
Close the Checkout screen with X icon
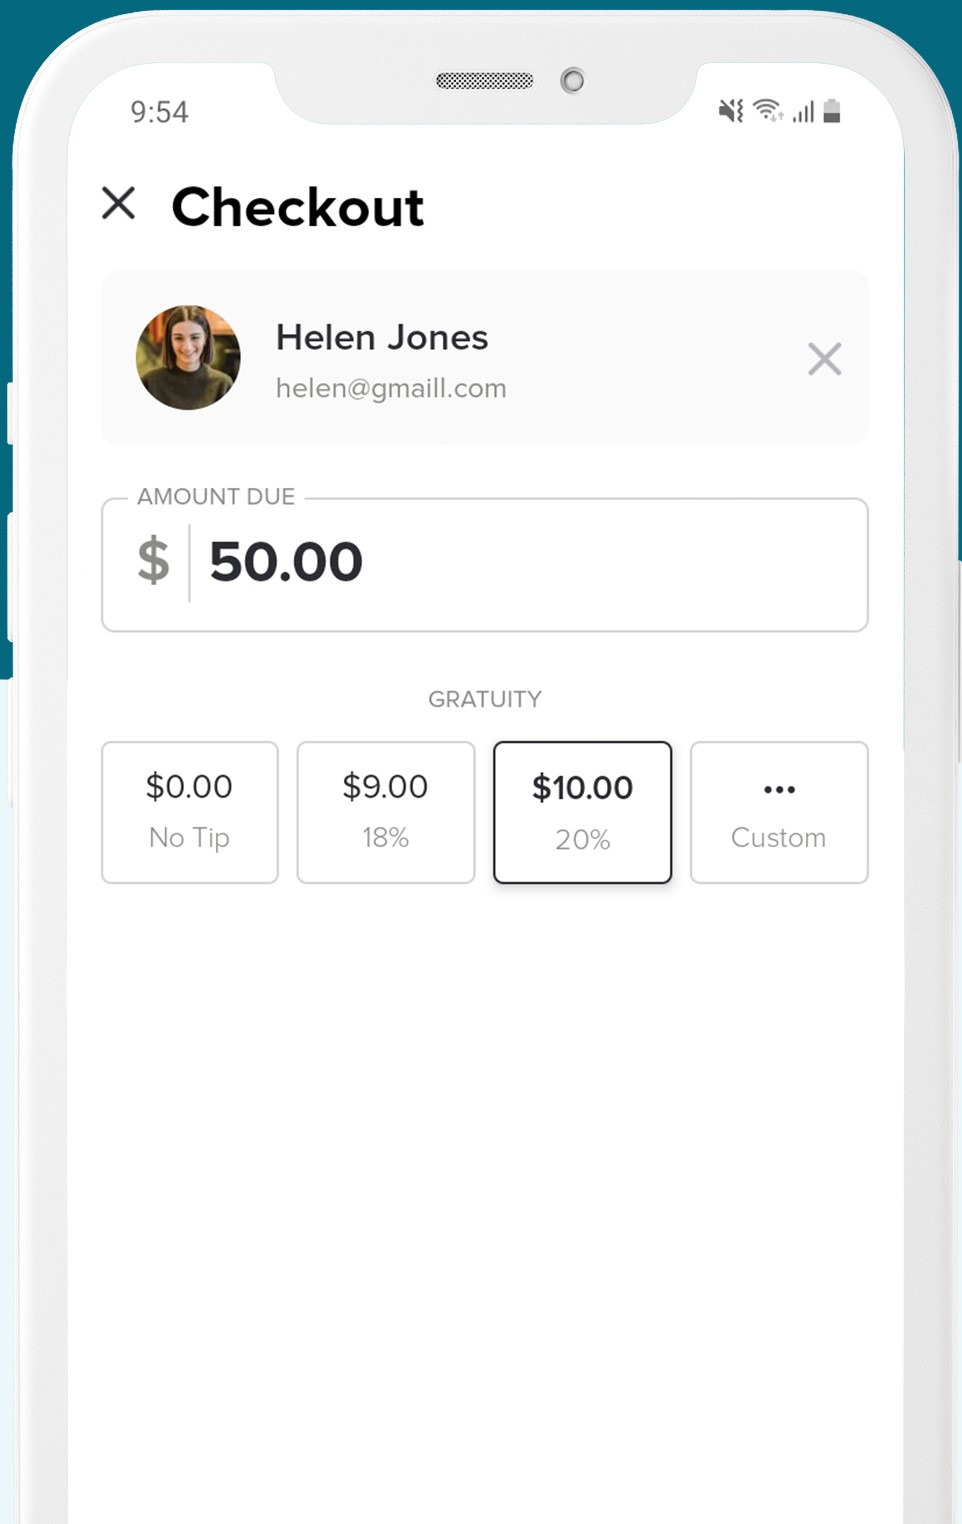(x=119, y=203)
